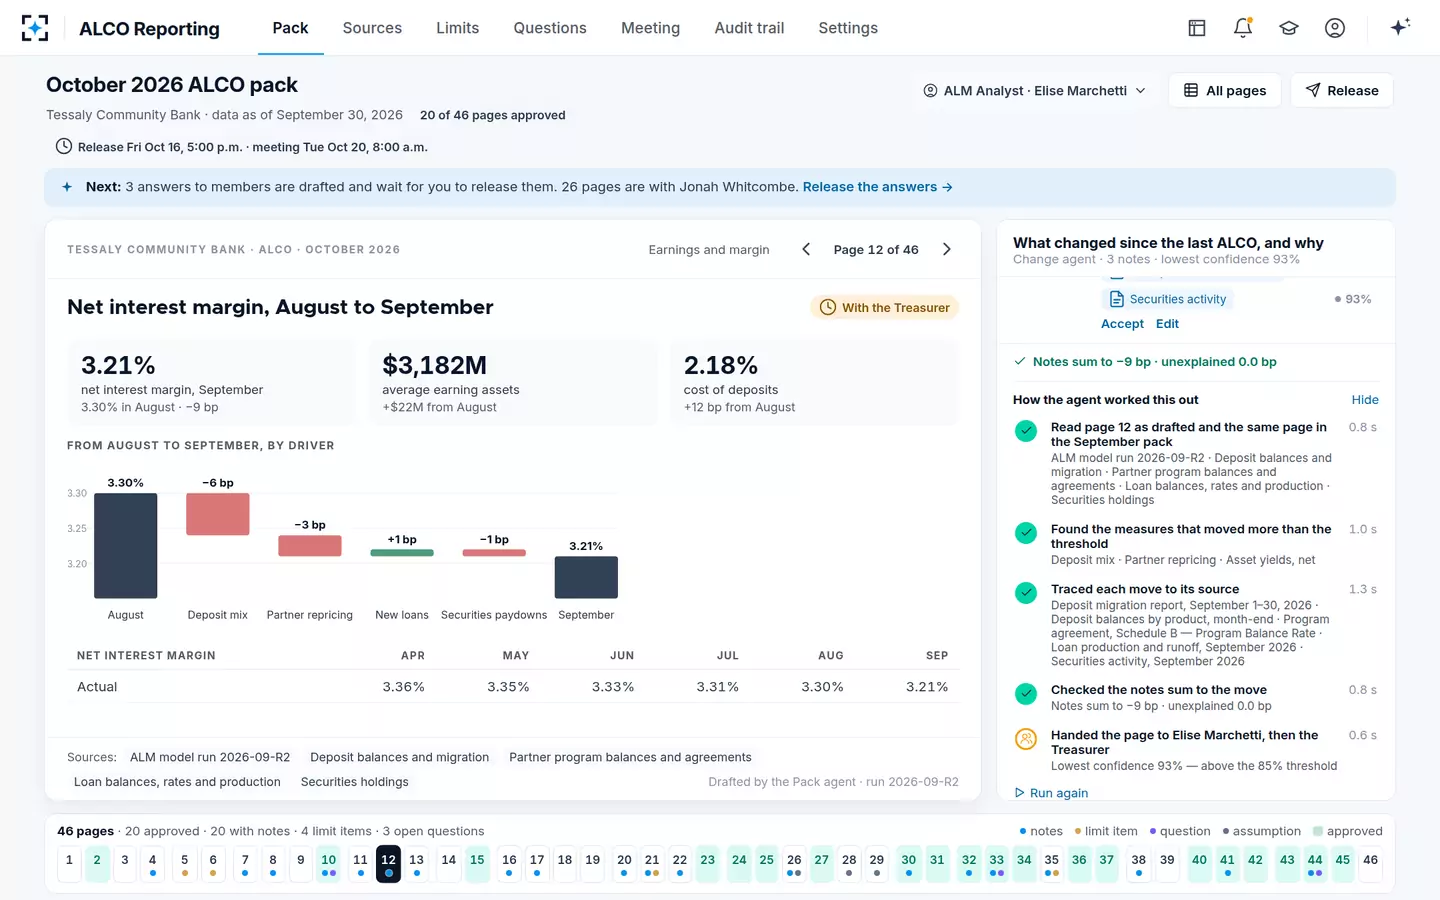Open Questions tab
This screenshot has width=1440, height=900.
[550, 28]
